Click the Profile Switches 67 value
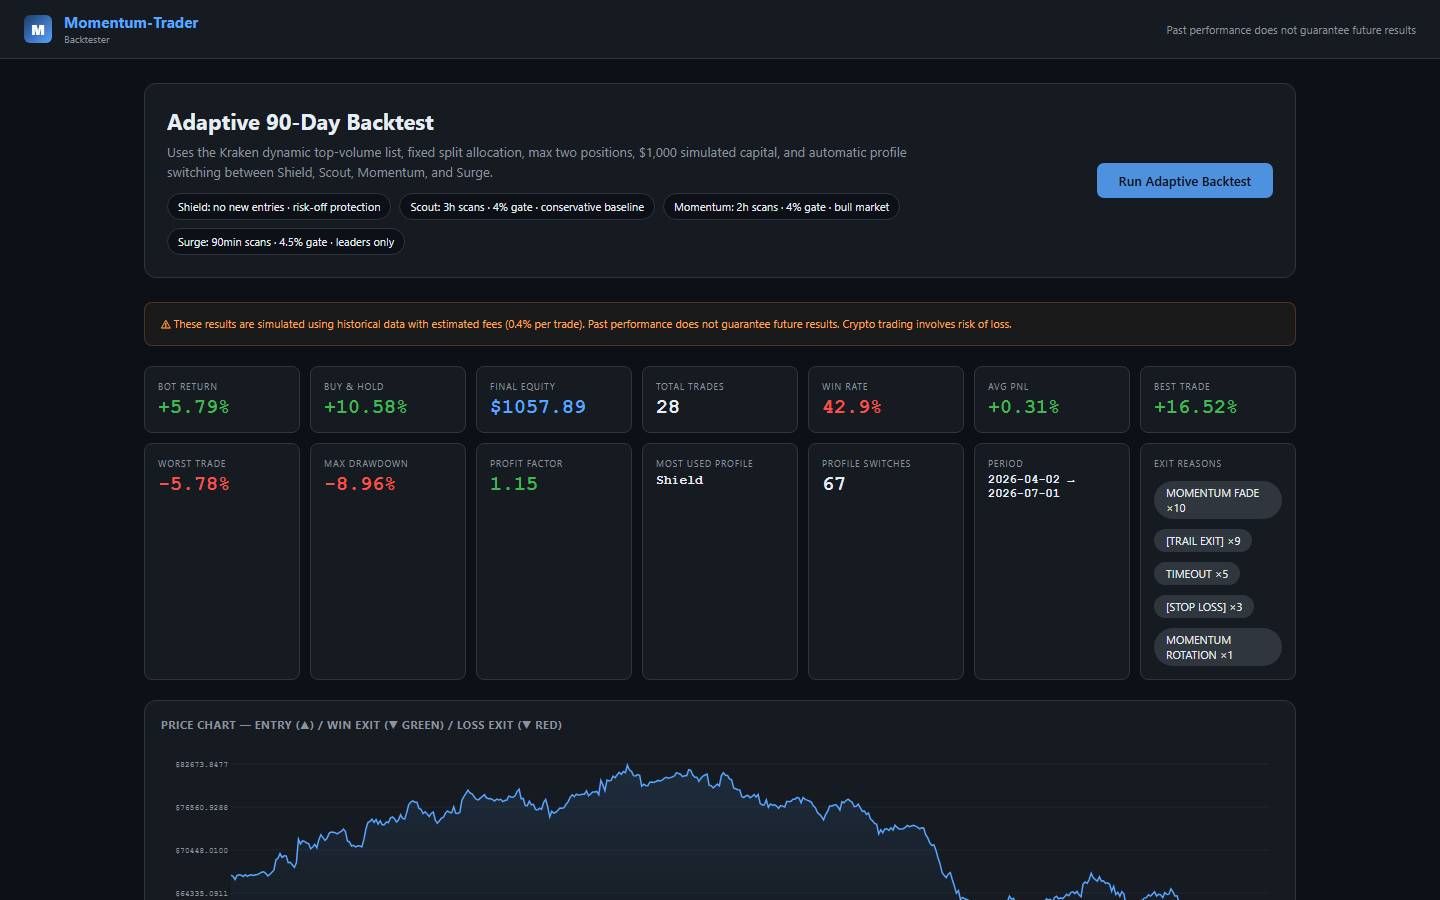This screenshot has width=1440, height=900. pos(834,484)
